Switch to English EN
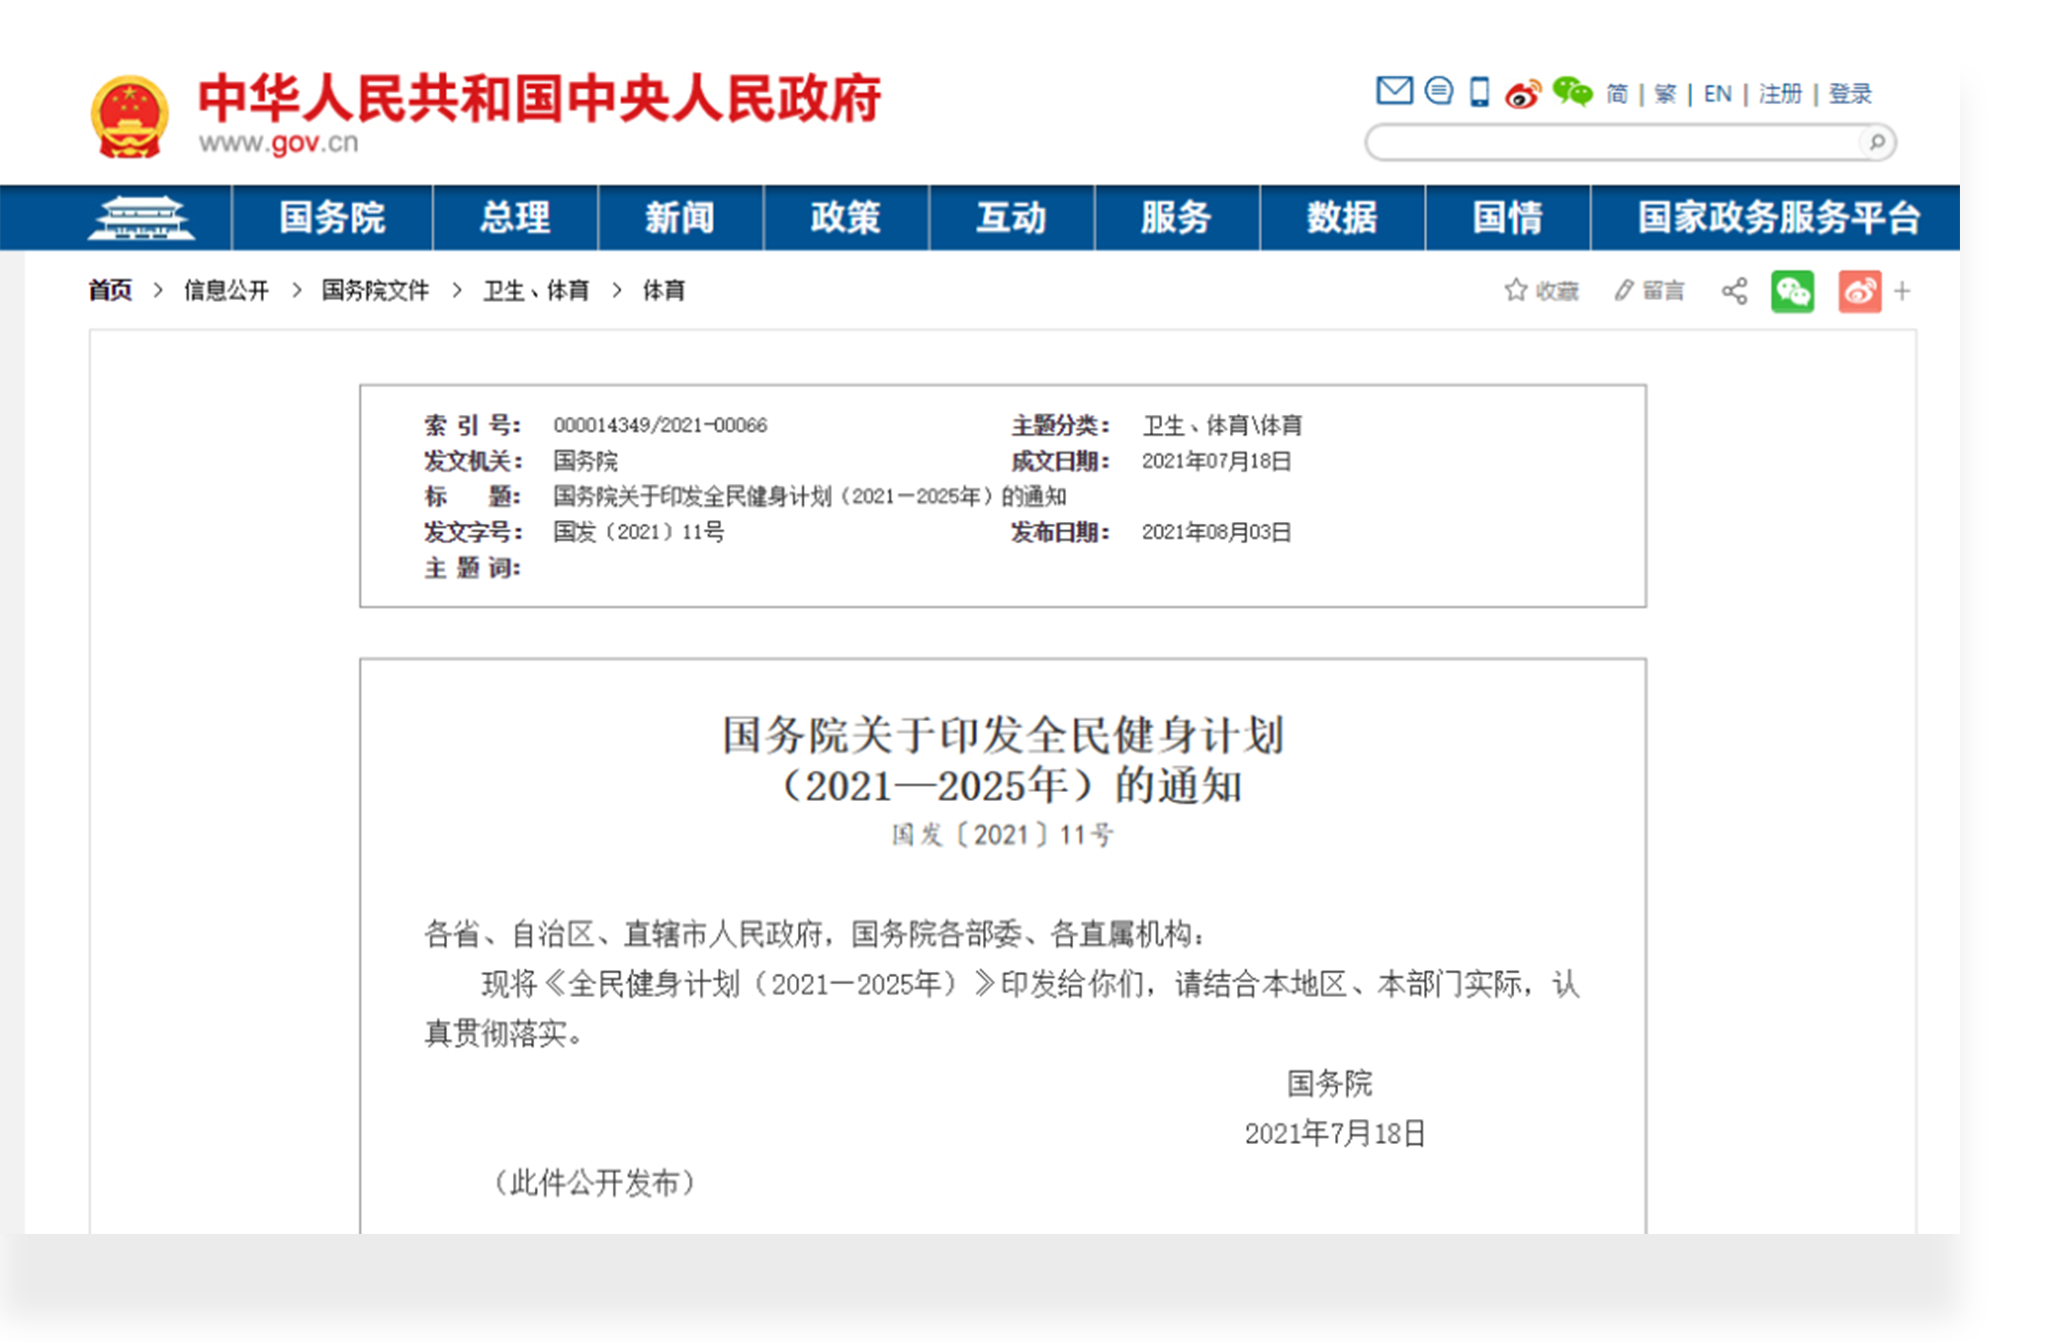2046x1342 pixels. tap(1717, 94)
